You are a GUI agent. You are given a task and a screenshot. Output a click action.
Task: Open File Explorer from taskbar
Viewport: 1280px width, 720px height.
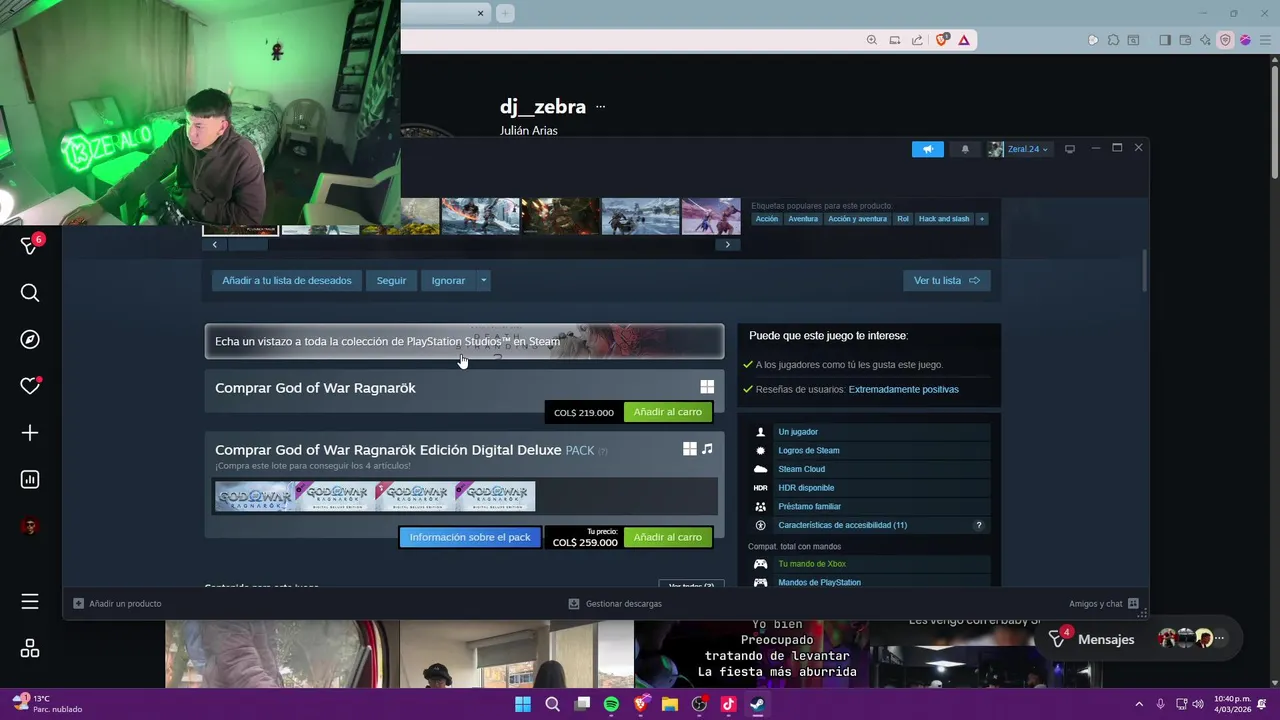669,704
